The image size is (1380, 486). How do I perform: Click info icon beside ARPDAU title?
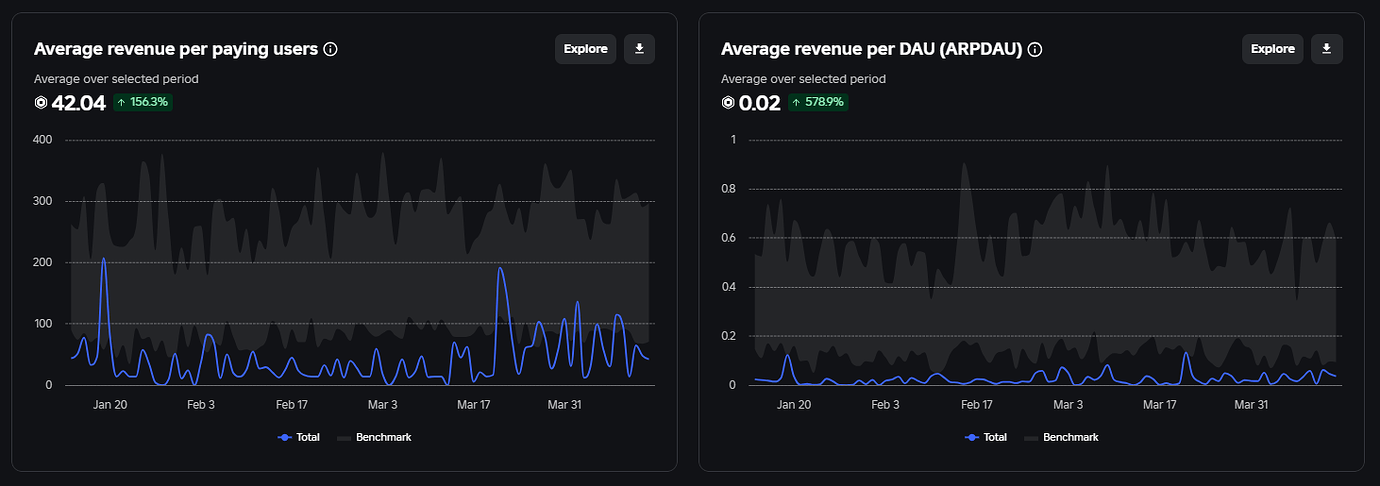tap(1035, 49)
